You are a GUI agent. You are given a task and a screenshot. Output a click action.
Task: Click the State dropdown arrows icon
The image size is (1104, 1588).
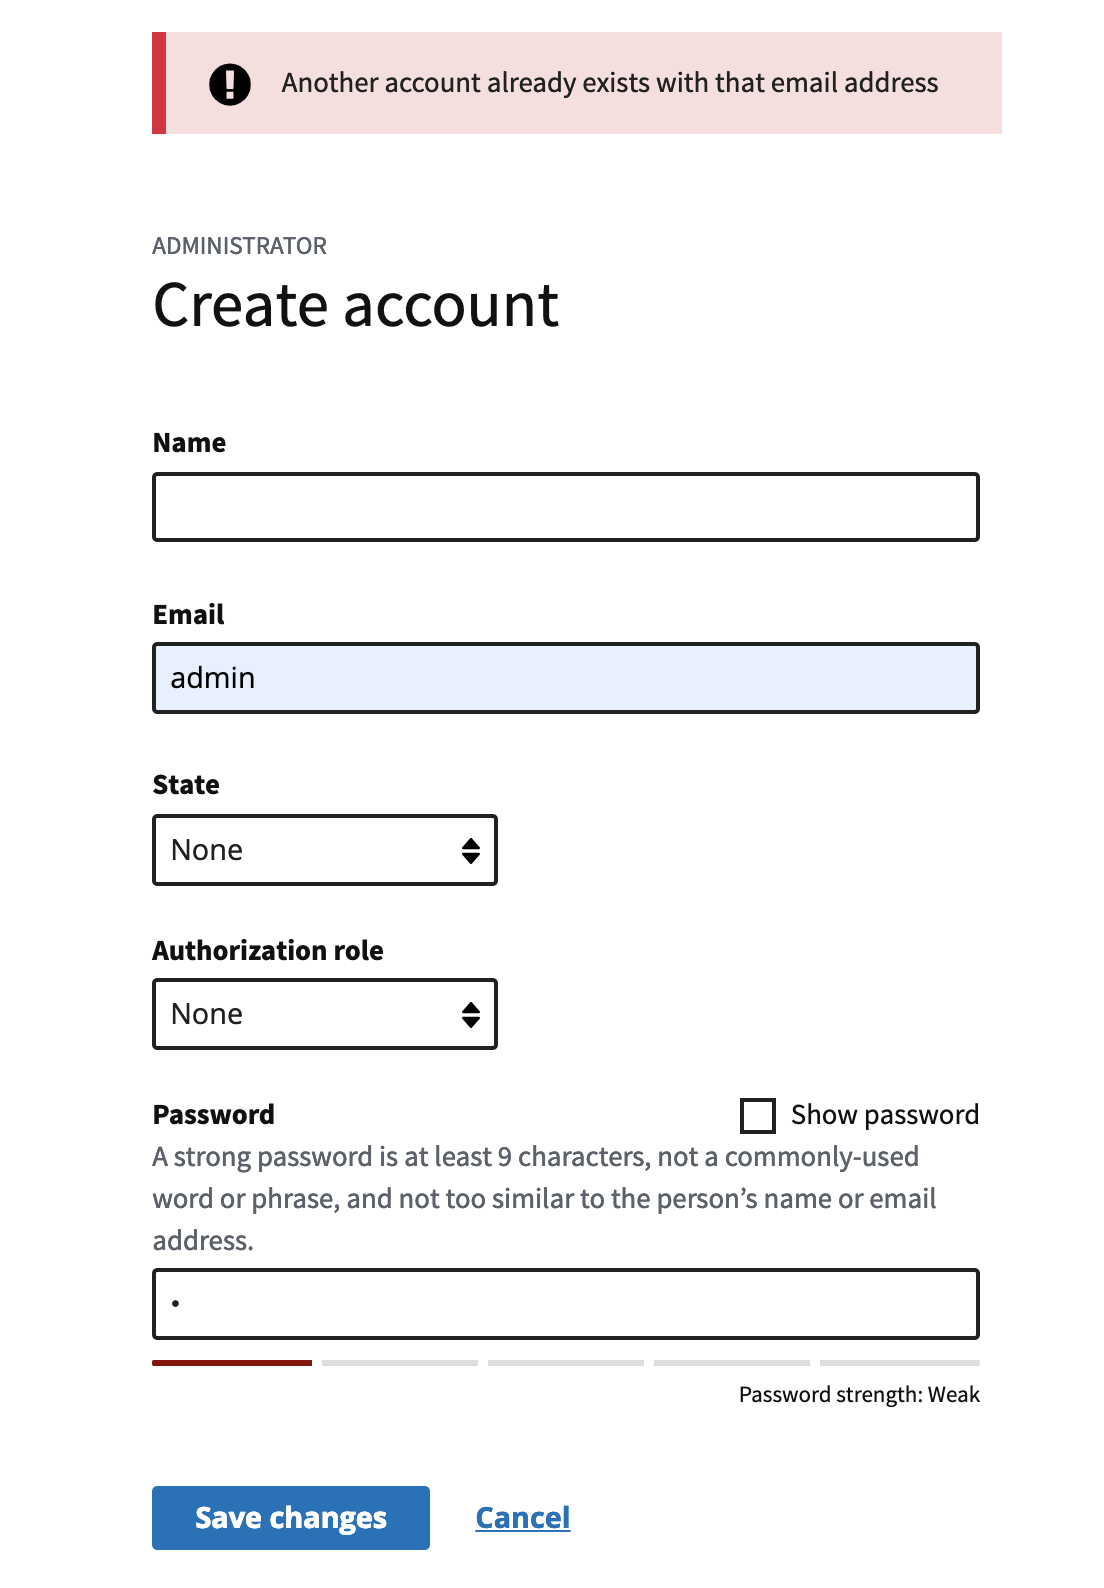click(471, 850)
